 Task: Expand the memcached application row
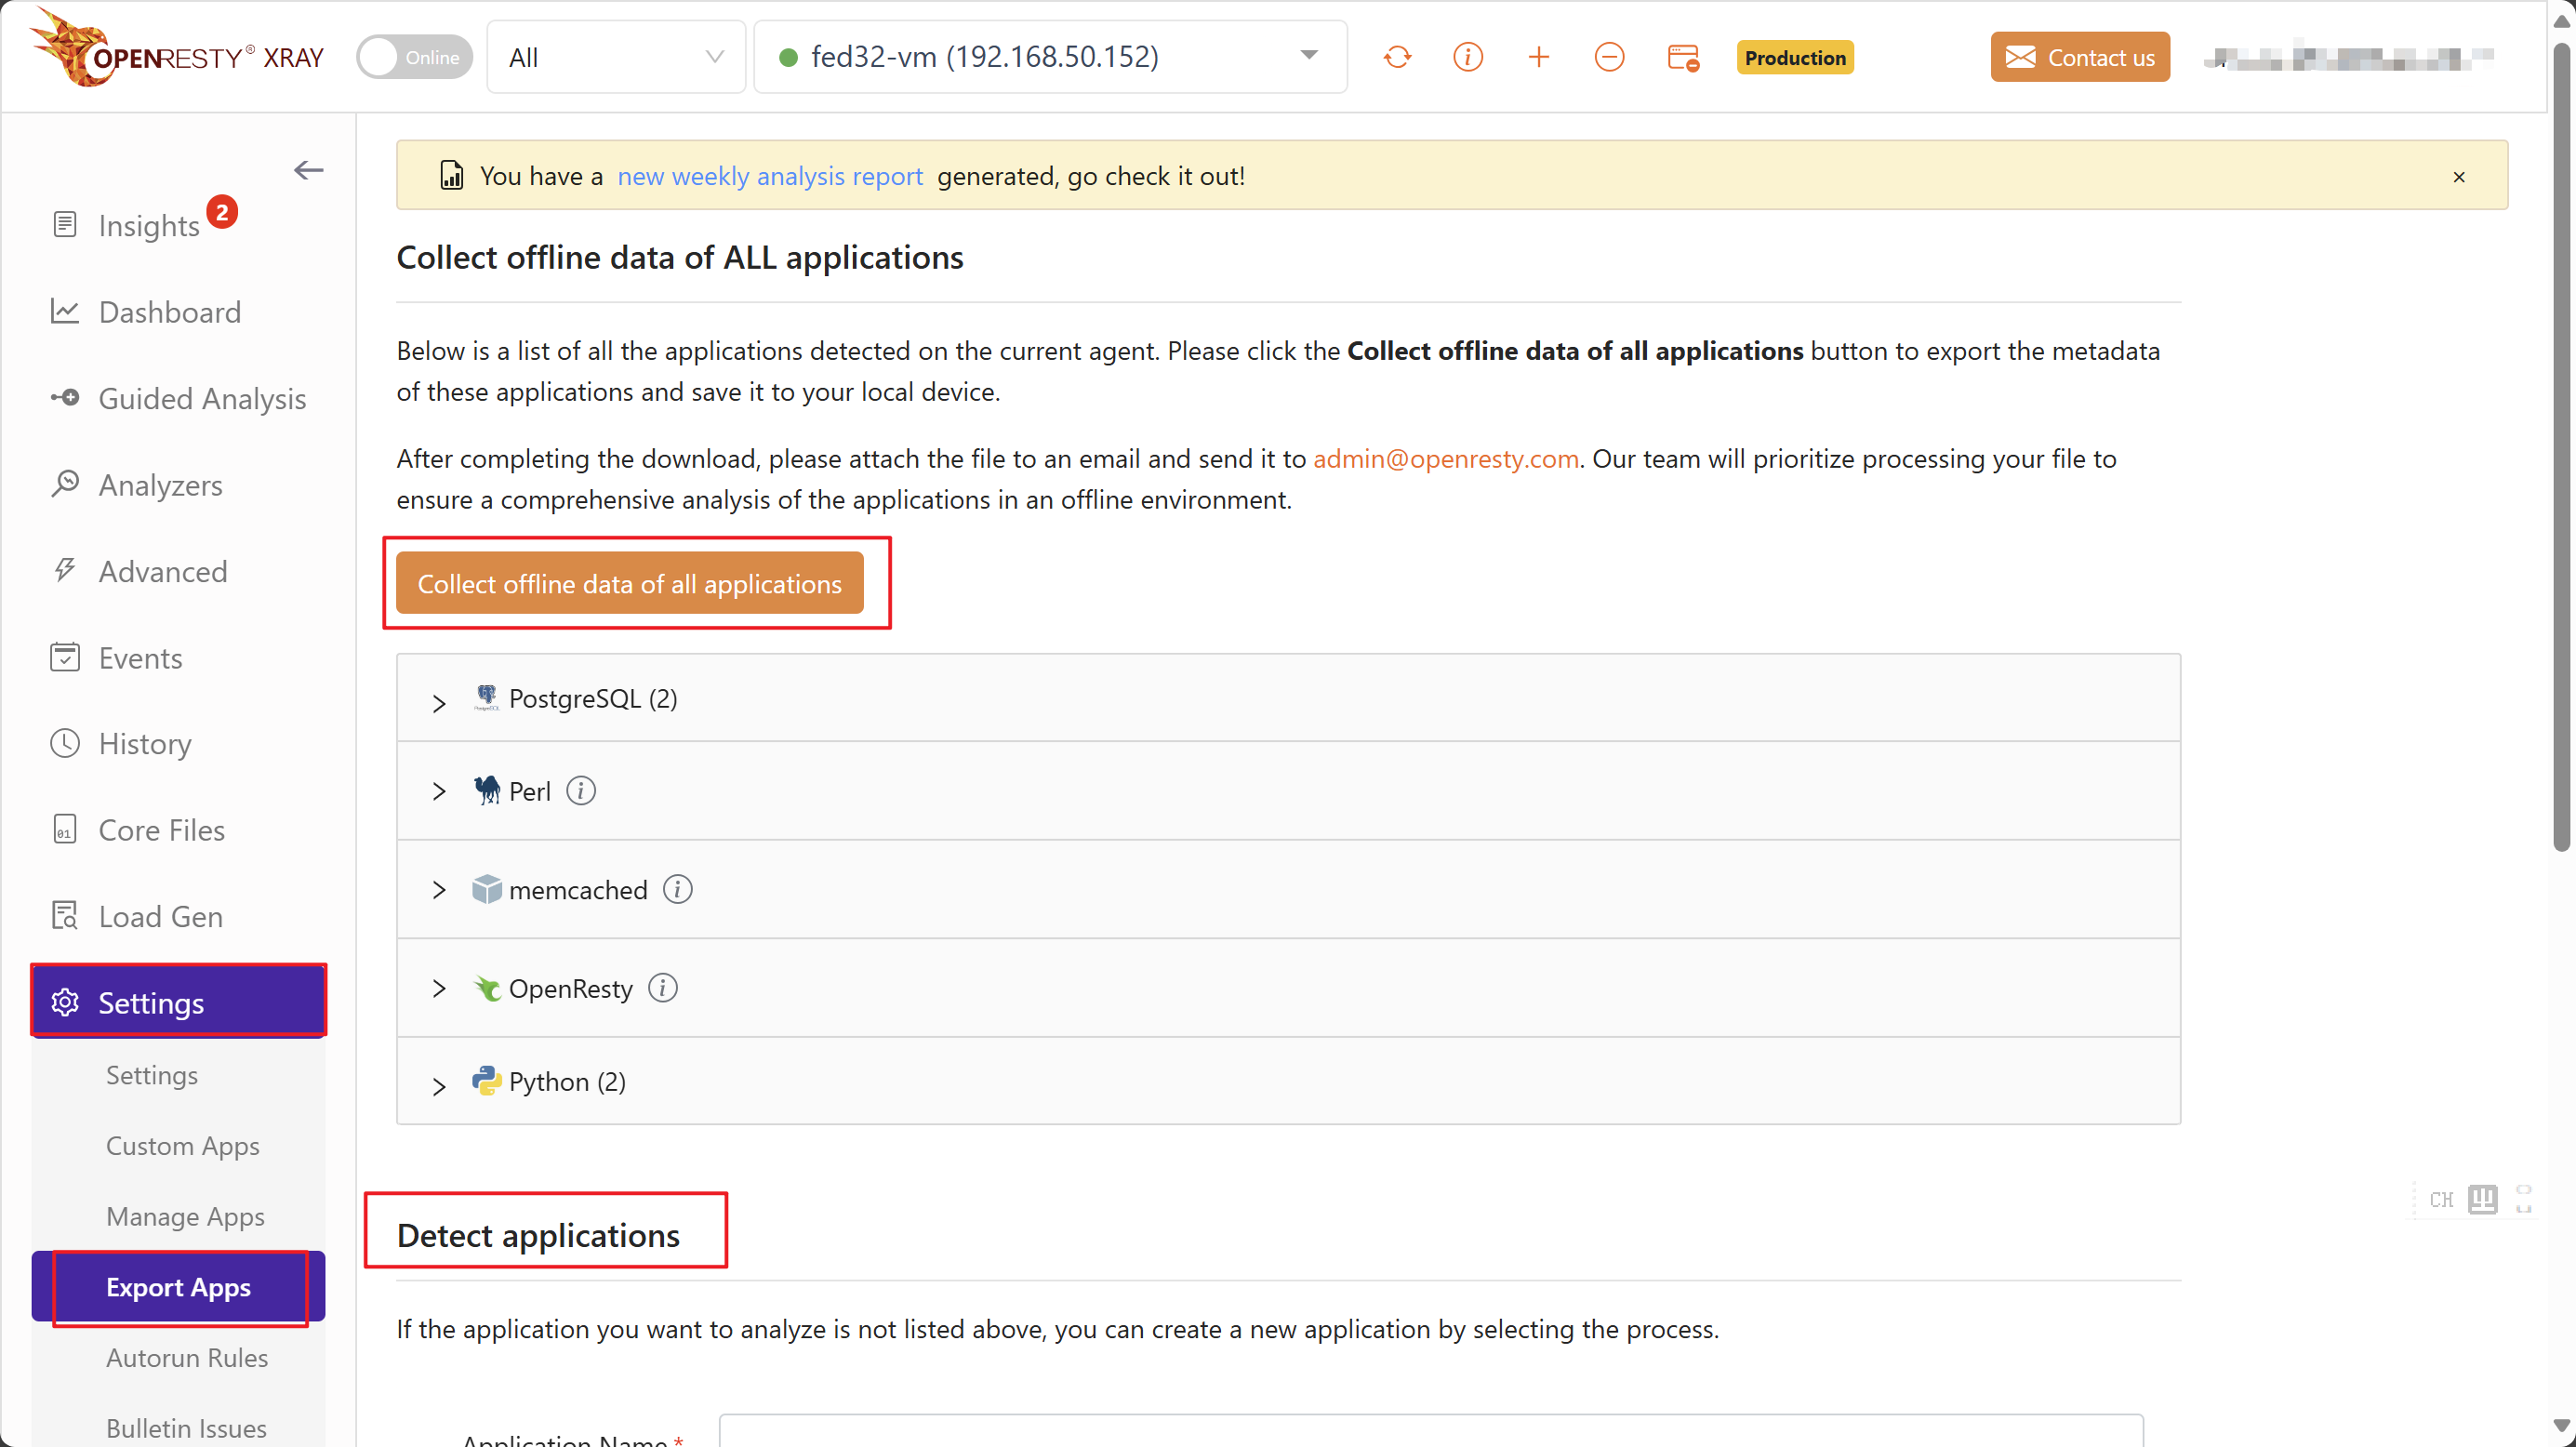1288,889
